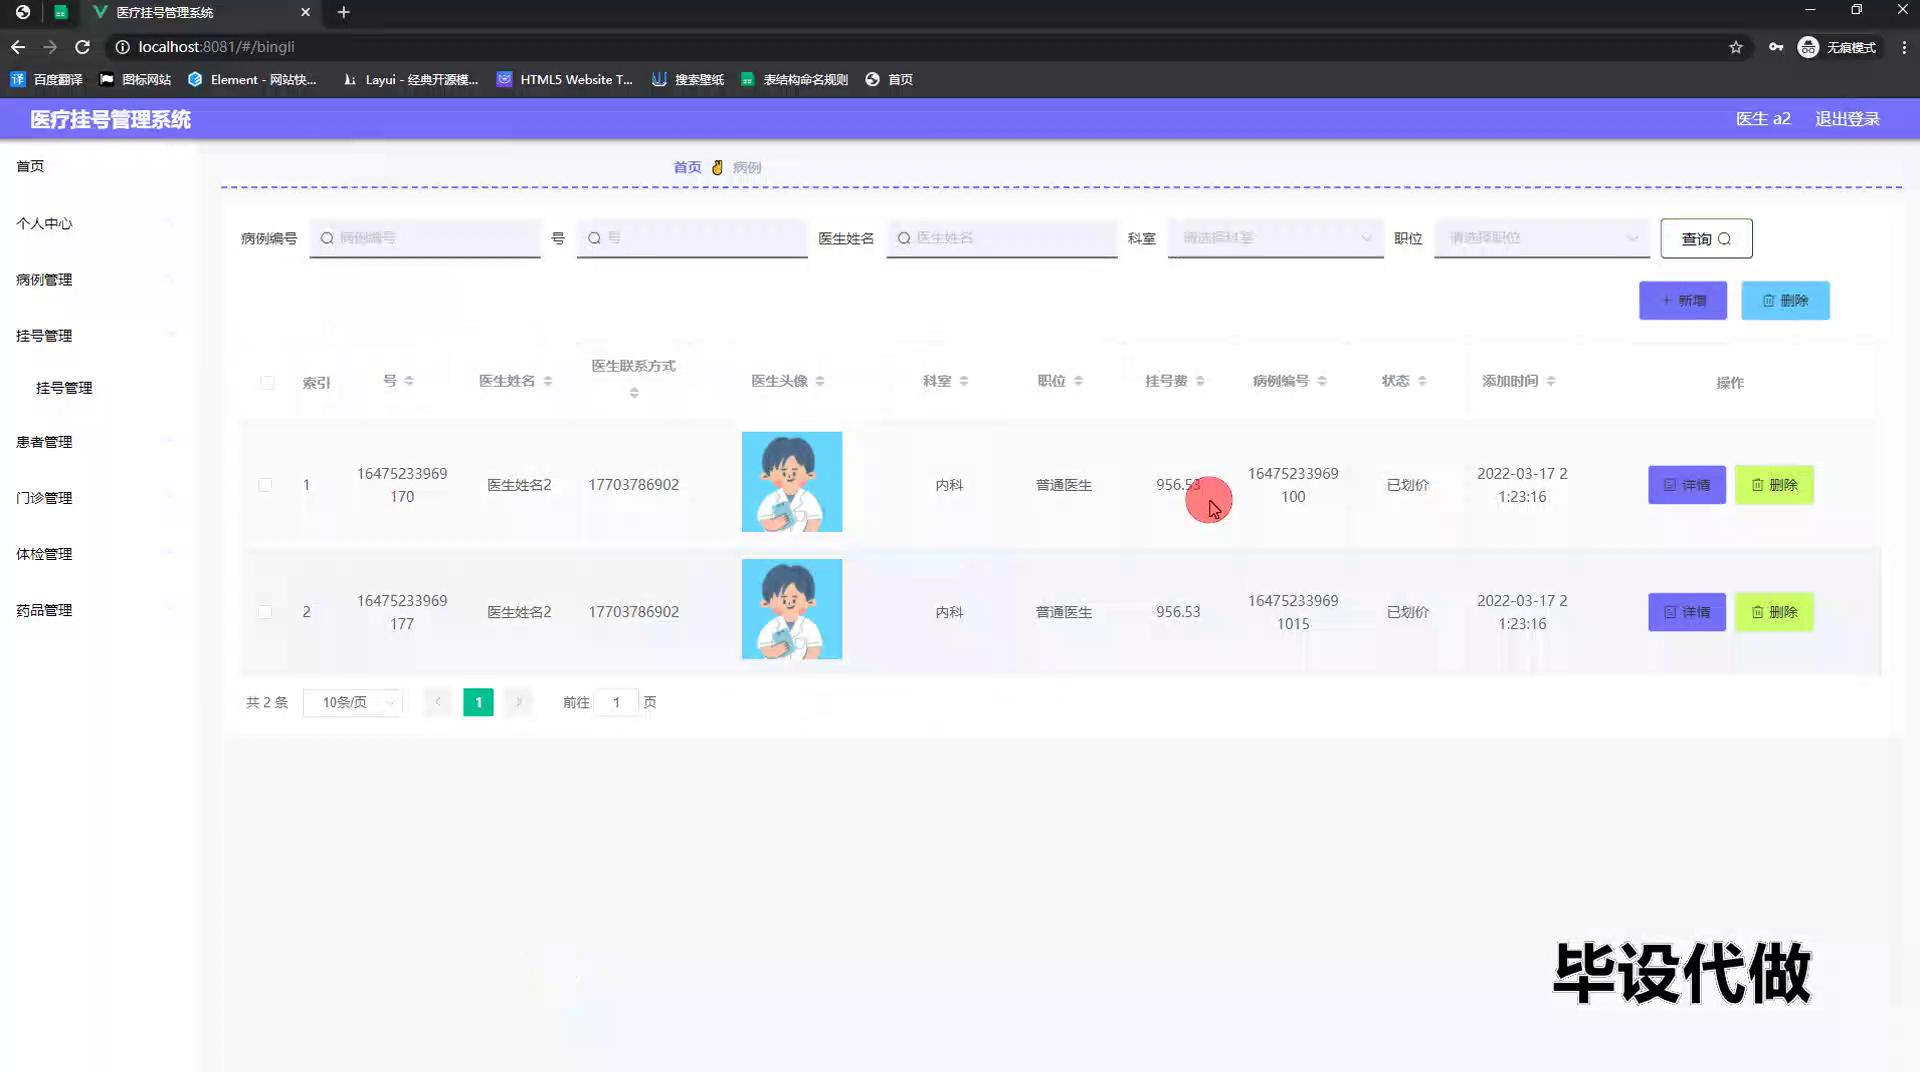Sort by 病例编号 column arrows
1920x1072 pixels.
(1322, 381)
